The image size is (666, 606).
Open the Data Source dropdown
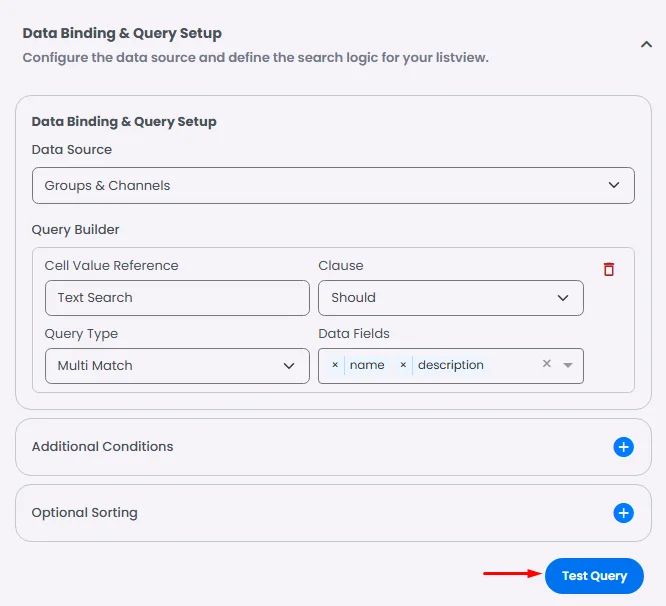[x=333, y=186]
